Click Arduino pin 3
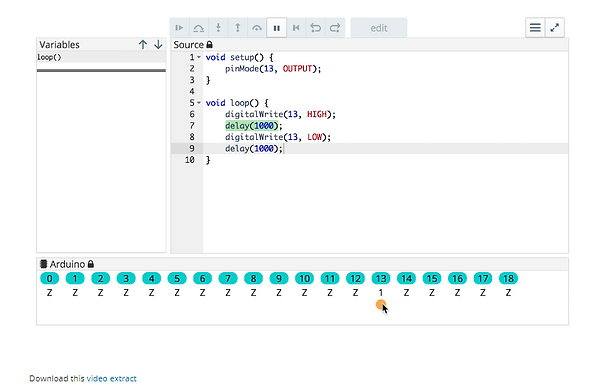The image size is (600, 390). coord(126,278)
